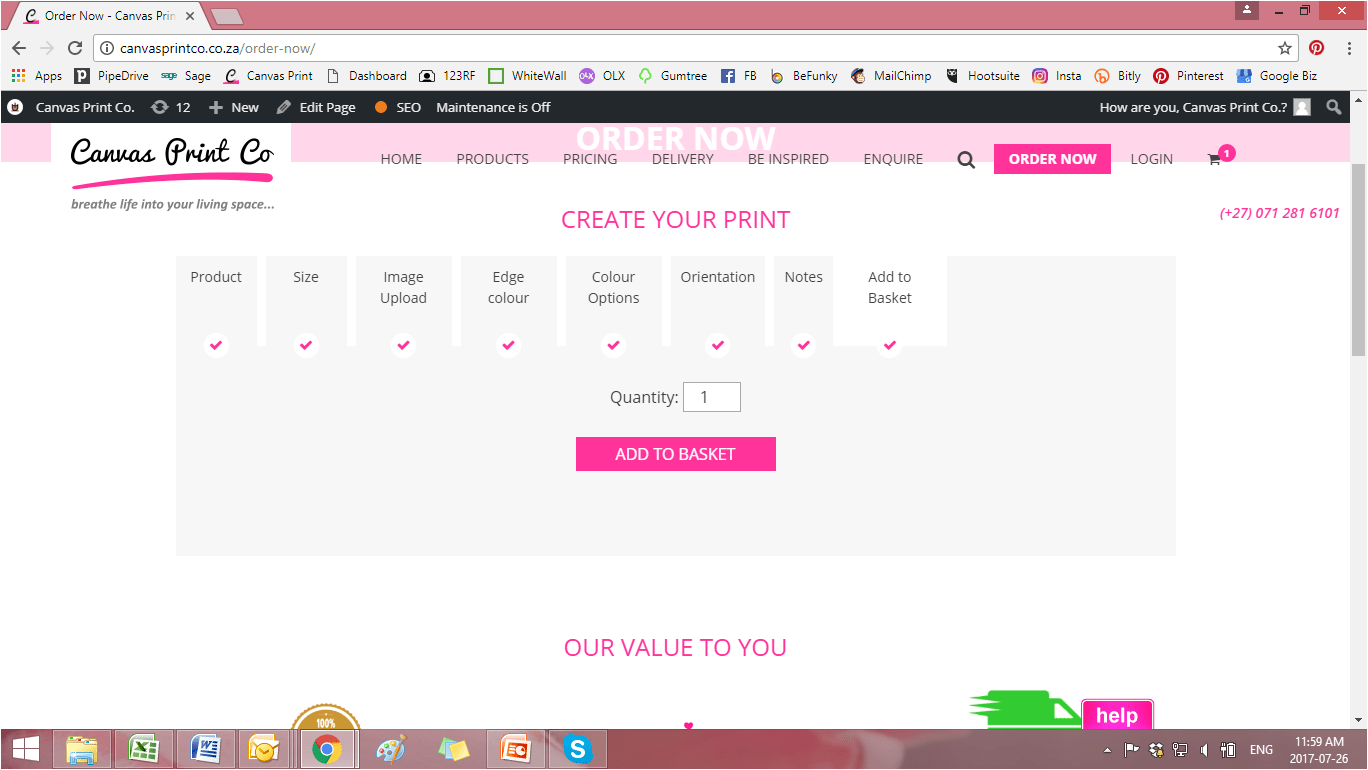
Task: Open Excel from the taskbar
Action: (144, 749)
